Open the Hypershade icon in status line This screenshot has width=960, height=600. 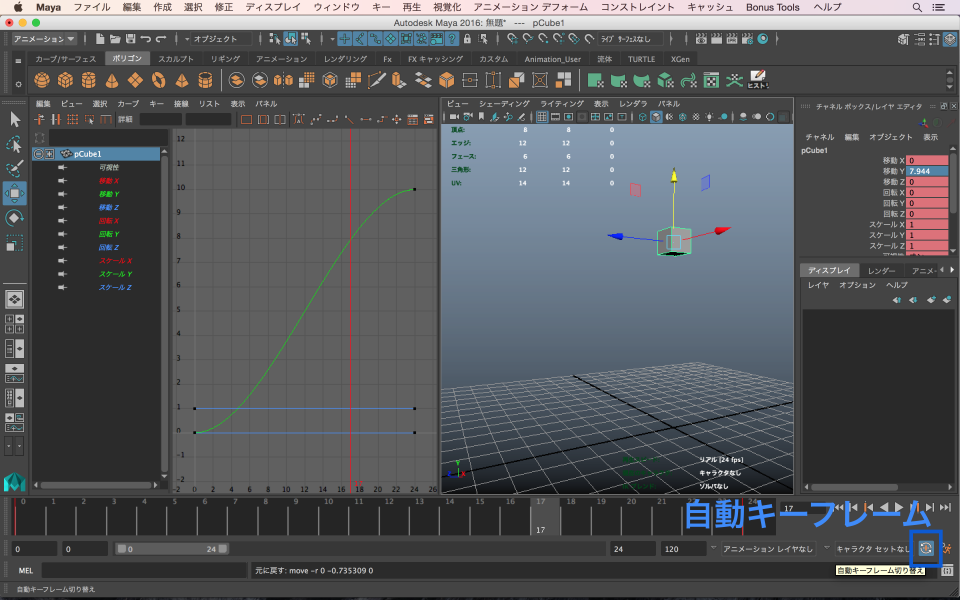coord(763,39)
